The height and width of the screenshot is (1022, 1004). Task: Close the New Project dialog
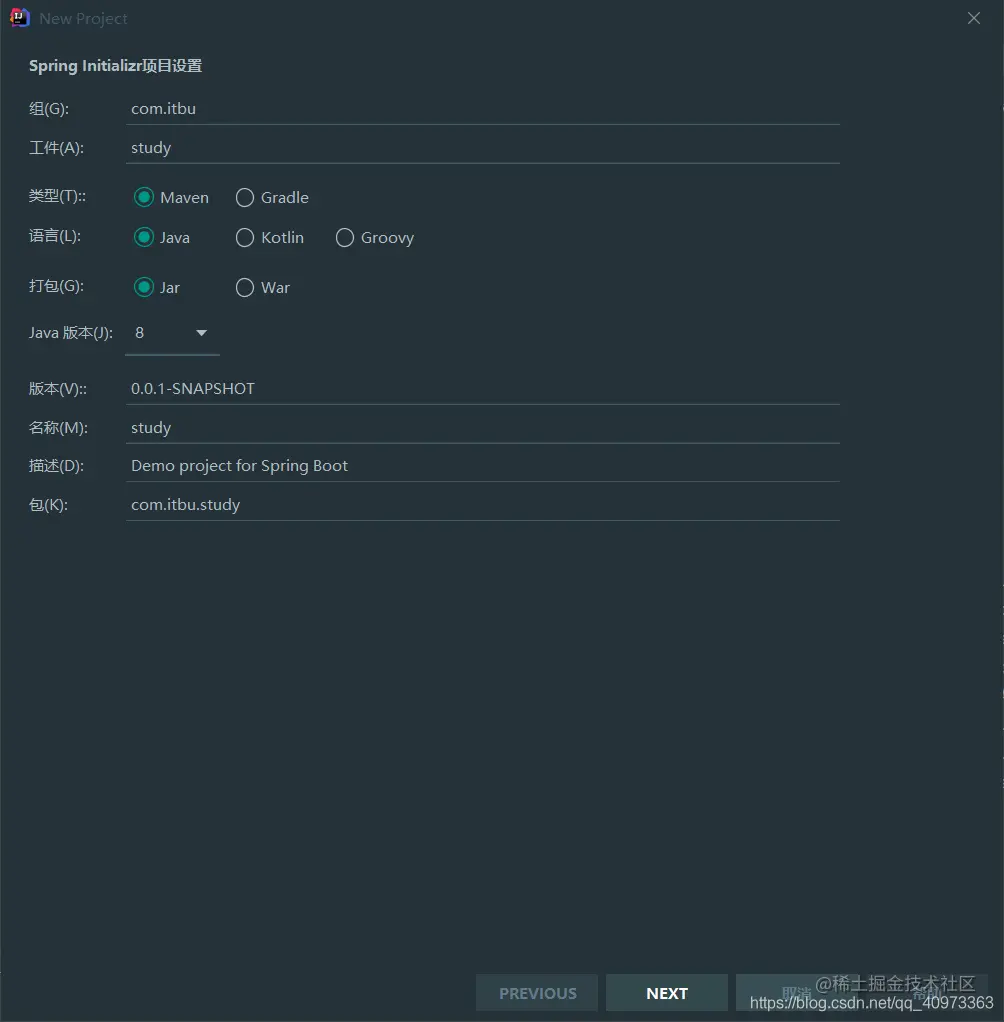point(973,18)
